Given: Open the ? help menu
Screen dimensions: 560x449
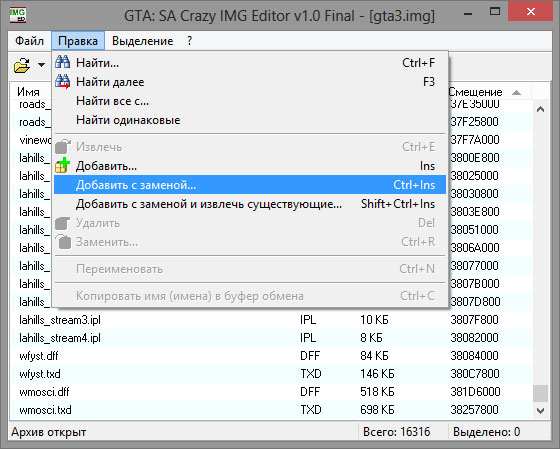Looking at the screenshot, I should click(x=189, y=41).
